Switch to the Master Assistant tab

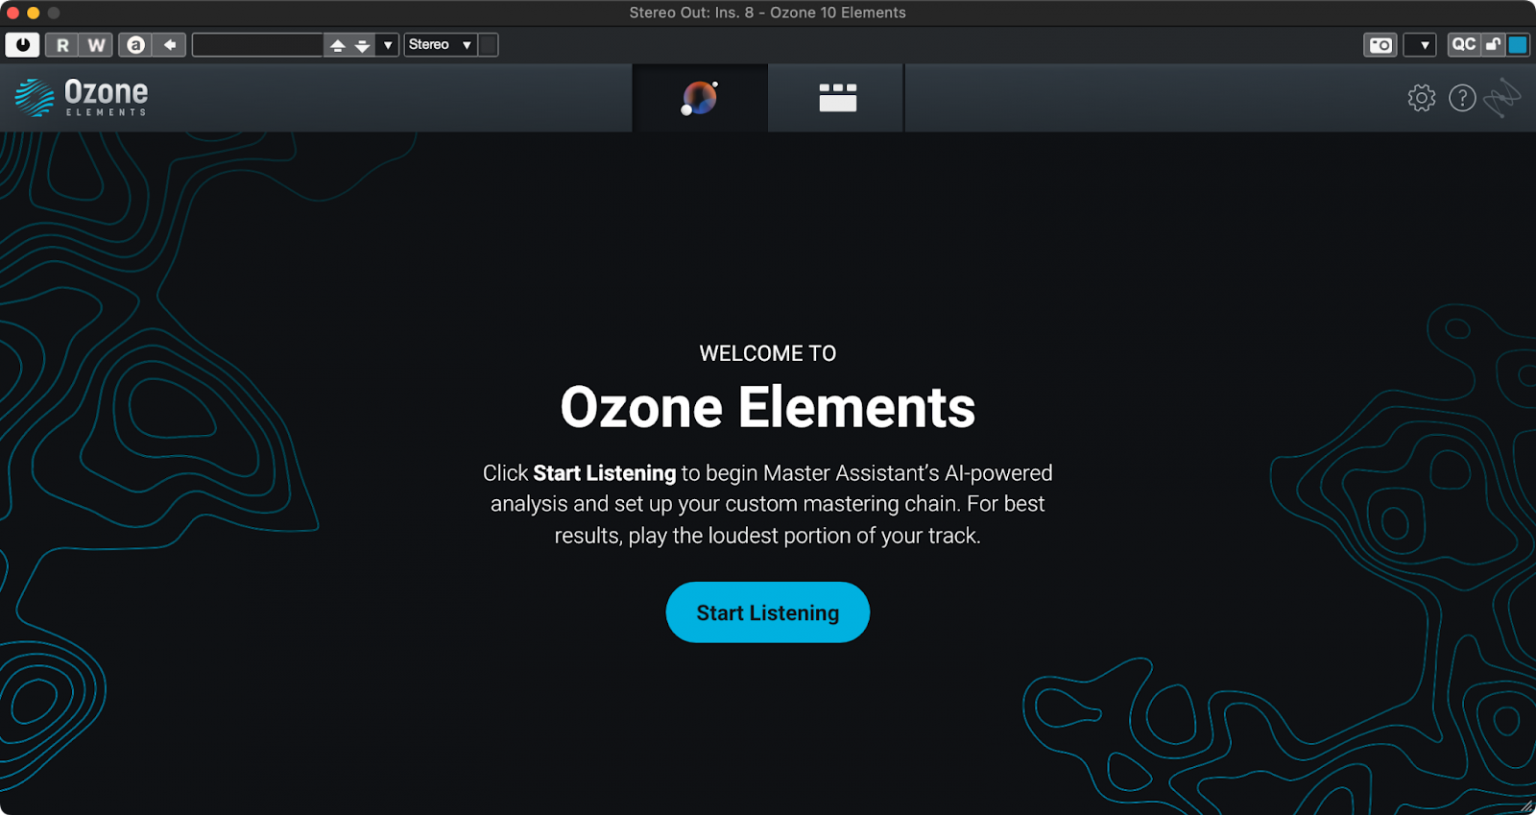(x=700, y=98)
